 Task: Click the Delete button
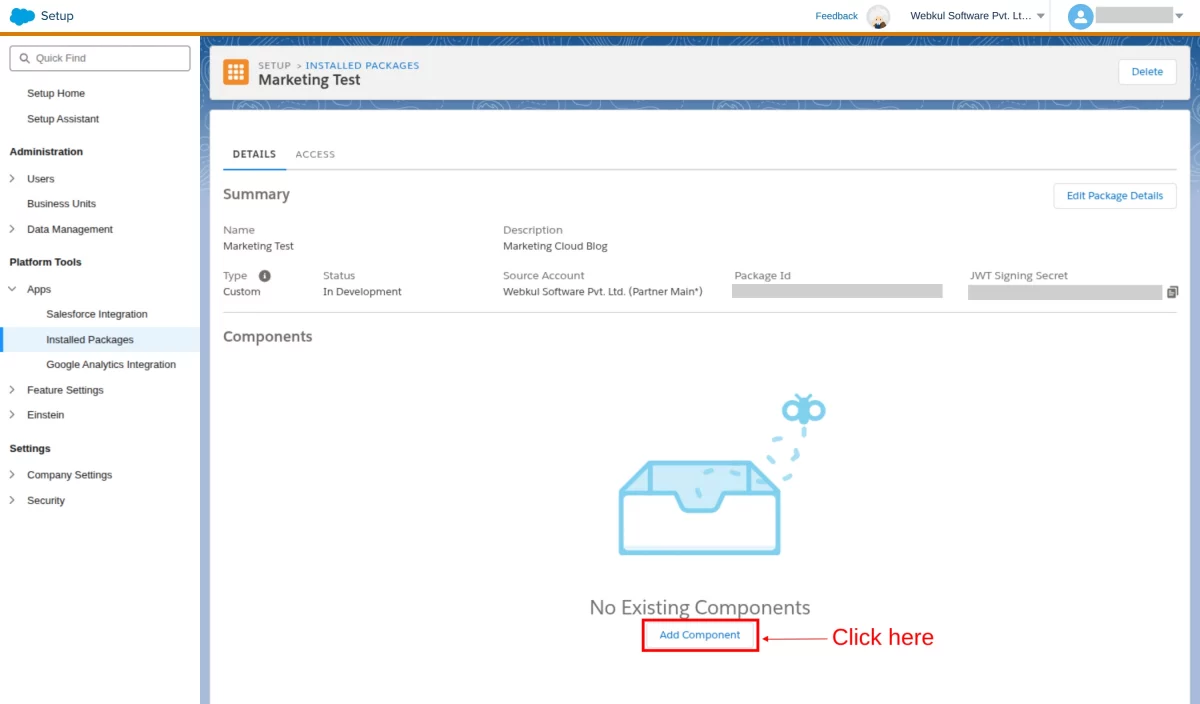pos(1147,72)
